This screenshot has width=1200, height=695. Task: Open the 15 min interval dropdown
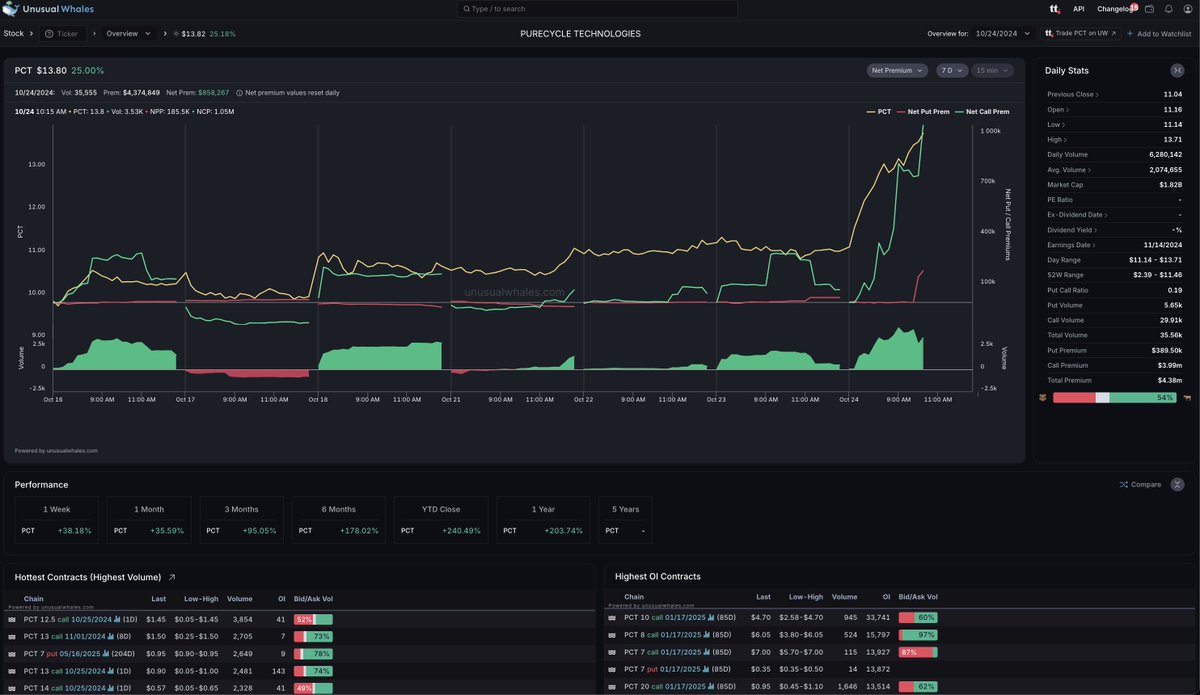(992, 71)
